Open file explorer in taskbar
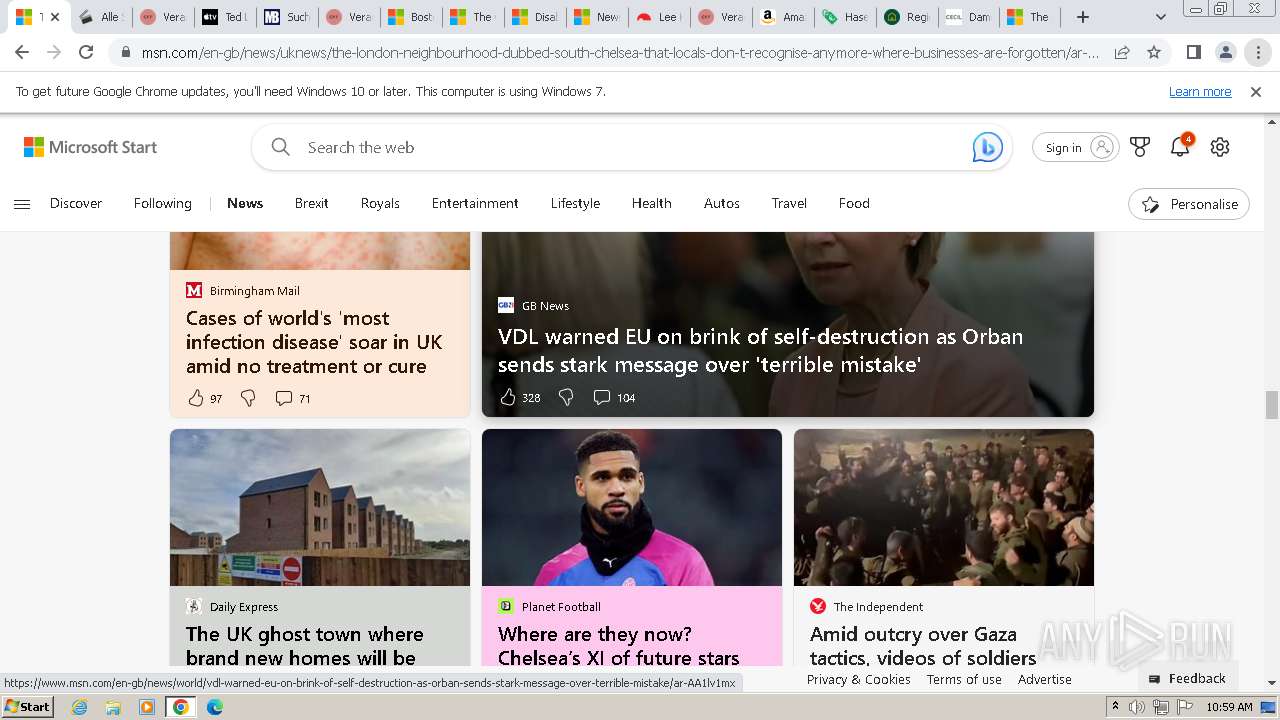The width and height of the screenshot is (1280, 720). (x=113, y=707)
